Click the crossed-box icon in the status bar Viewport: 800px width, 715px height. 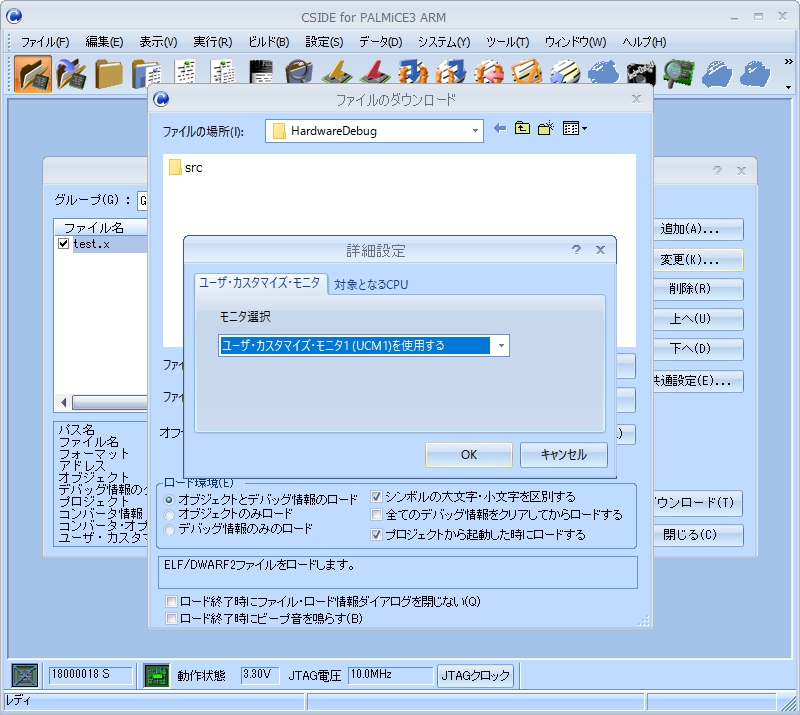(x=24, y=675)
